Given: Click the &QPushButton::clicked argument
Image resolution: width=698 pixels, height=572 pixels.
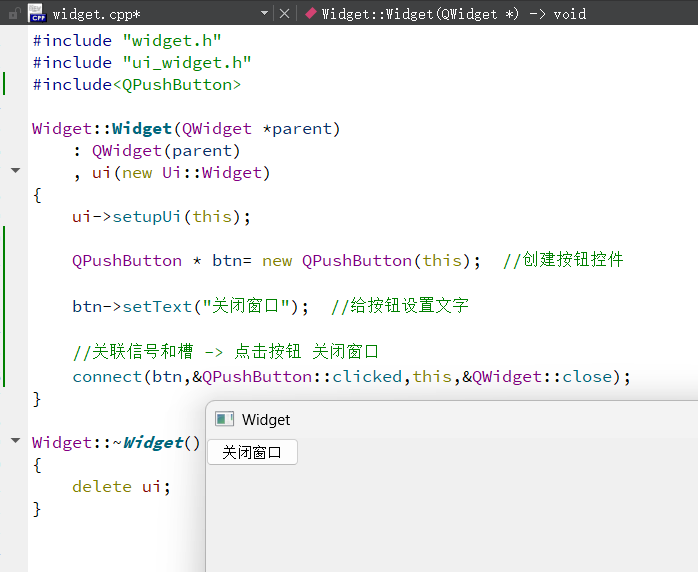Looking at the screenshot, I should click(297, 377).
